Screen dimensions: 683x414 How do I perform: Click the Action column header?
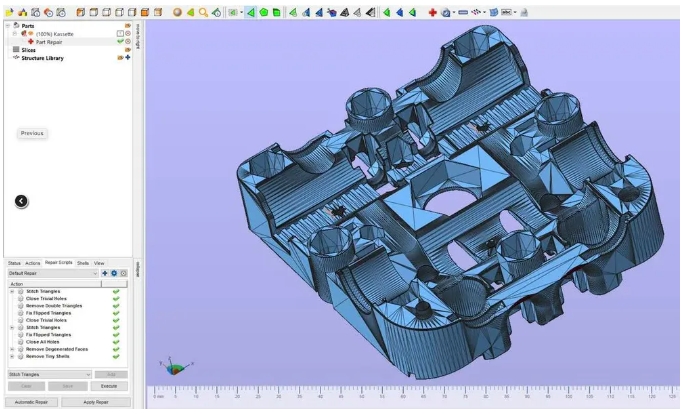54,284
